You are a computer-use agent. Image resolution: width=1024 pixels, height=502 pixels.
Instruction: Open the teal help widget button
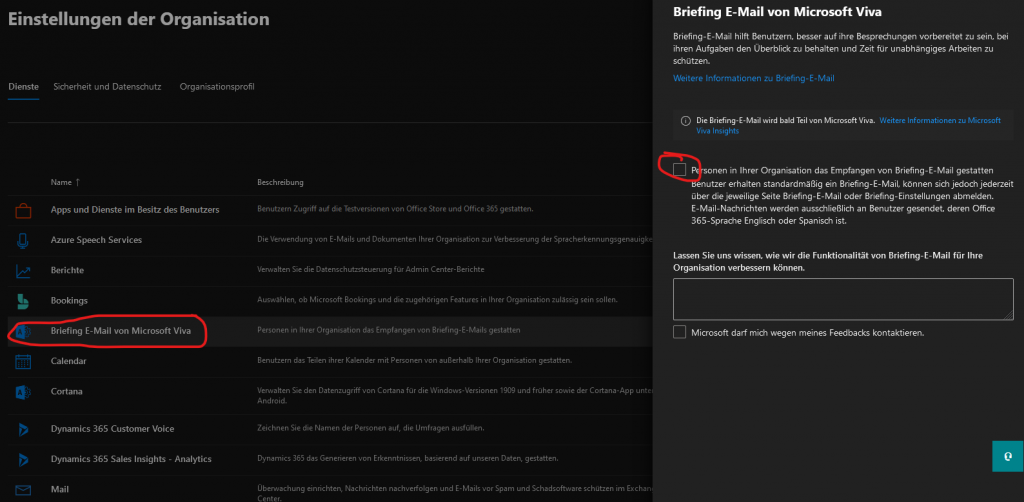1008,456
